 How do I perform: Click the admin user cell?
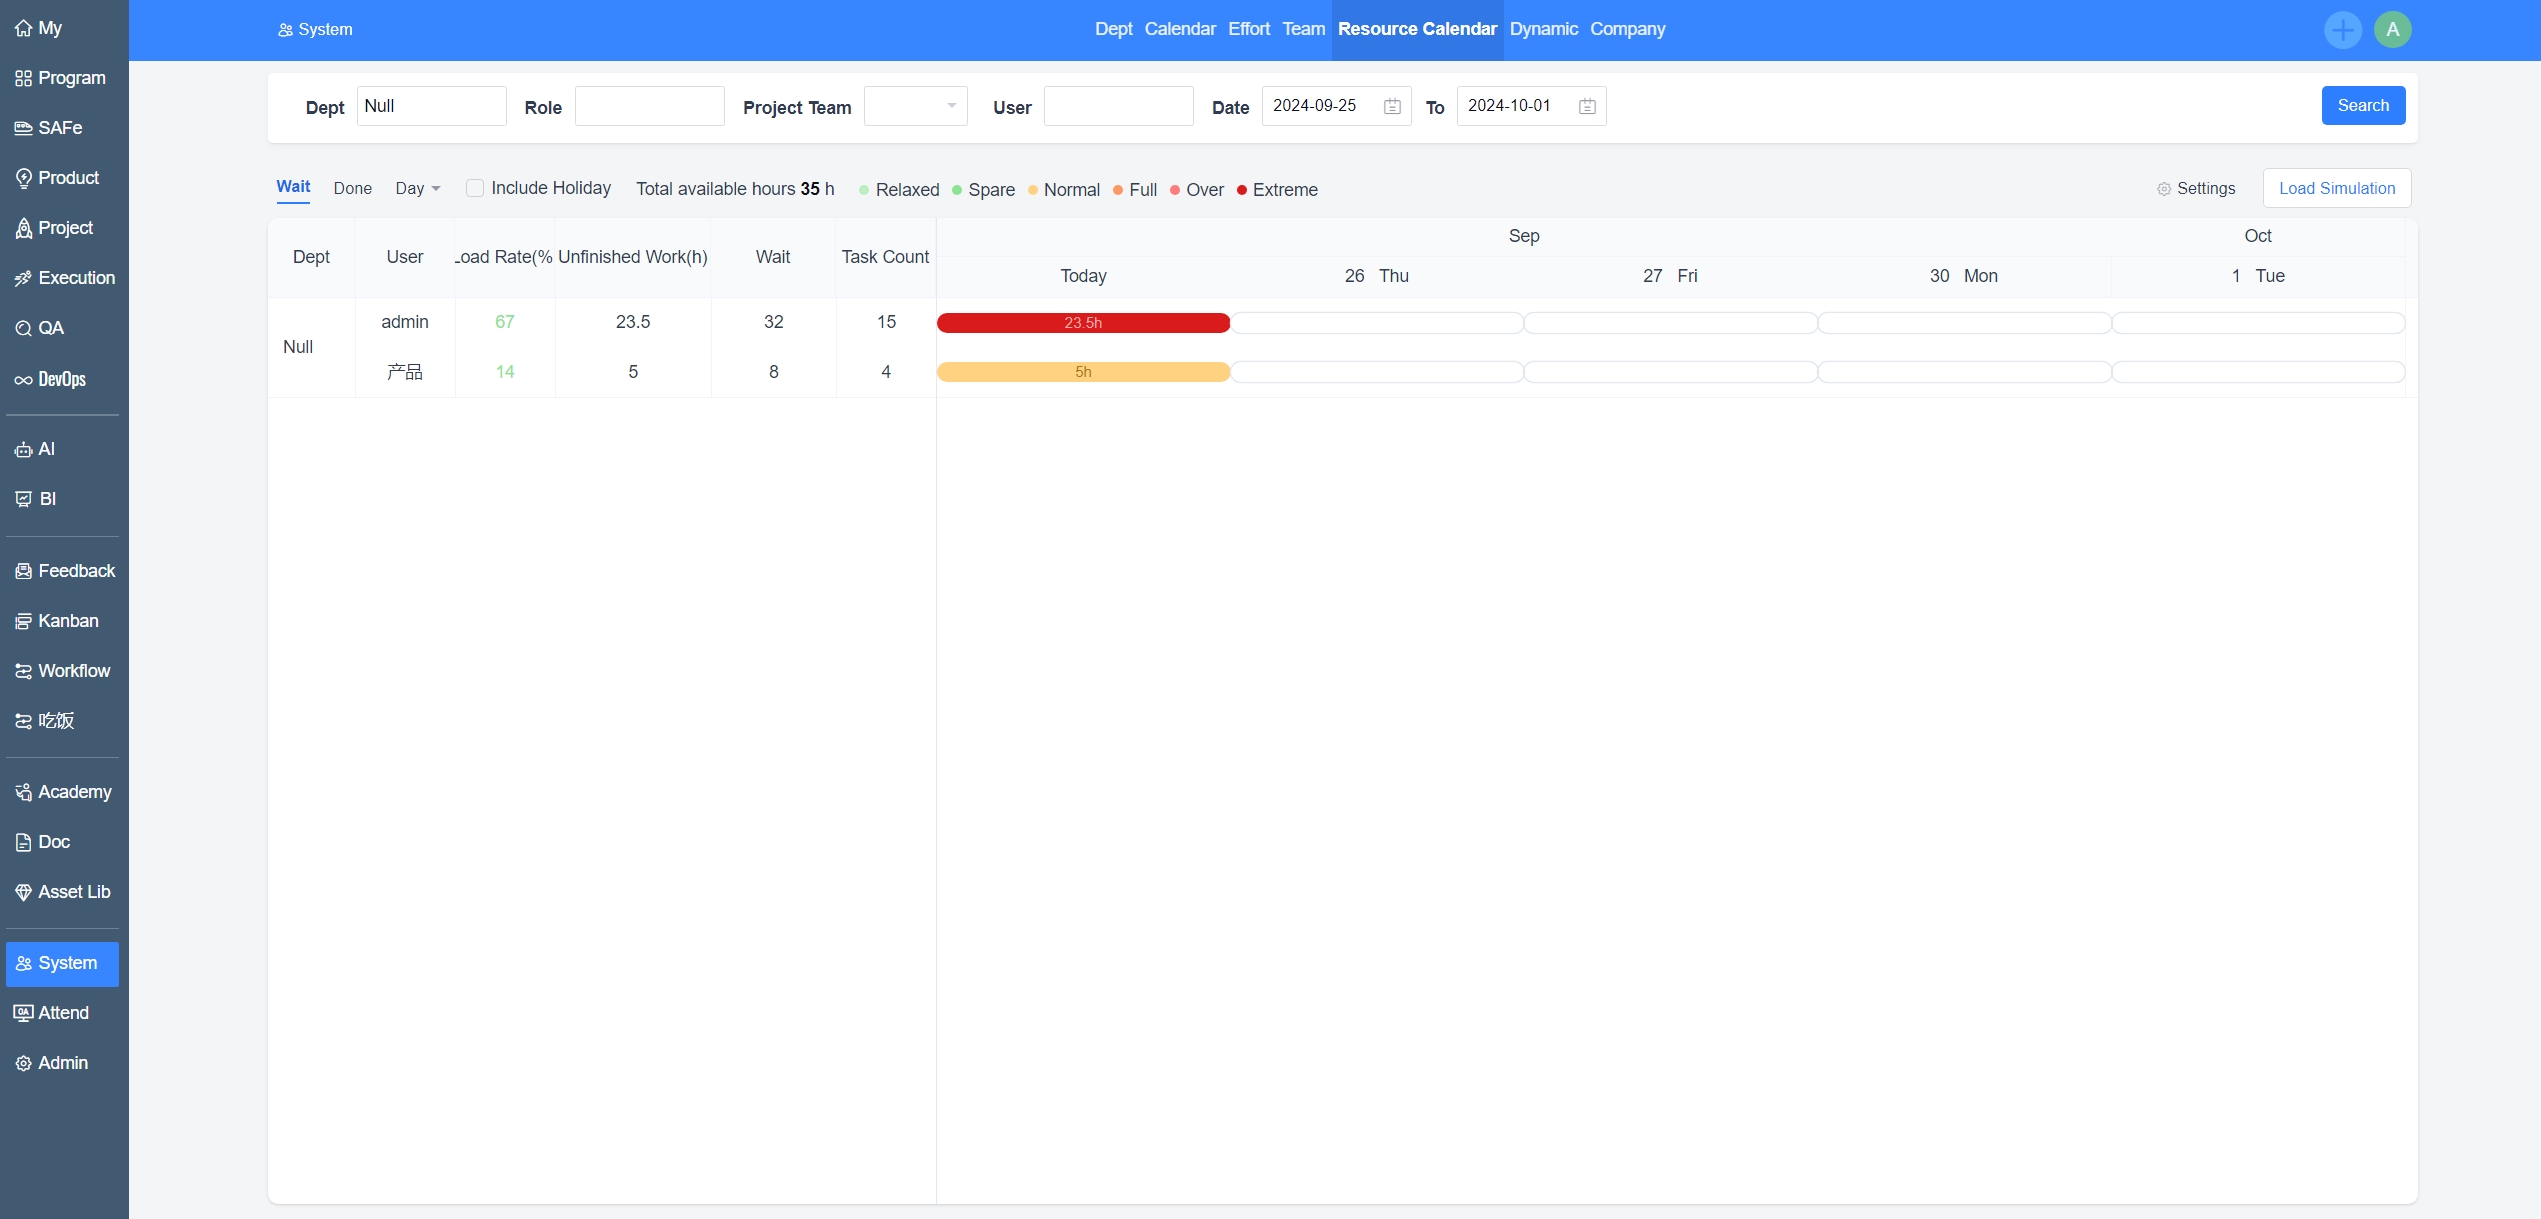405,322
